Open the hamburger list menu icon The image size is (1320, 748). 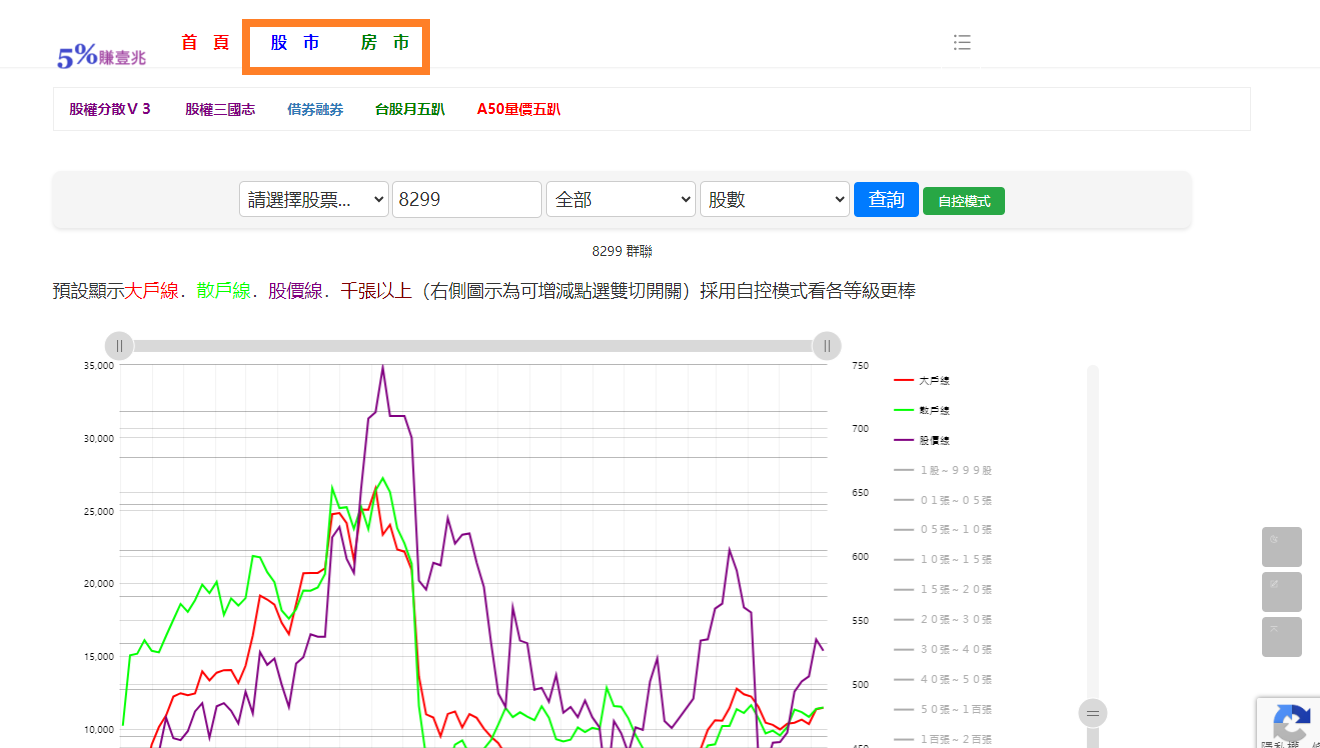(x=962, y=42)
